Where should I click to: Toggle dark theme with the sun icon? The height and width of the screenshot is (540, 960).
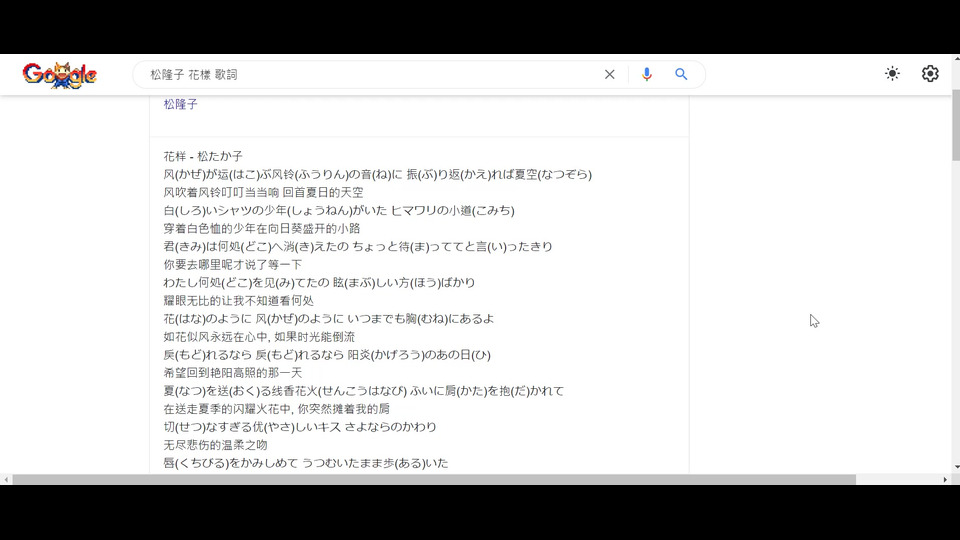[x=892, y=73]
